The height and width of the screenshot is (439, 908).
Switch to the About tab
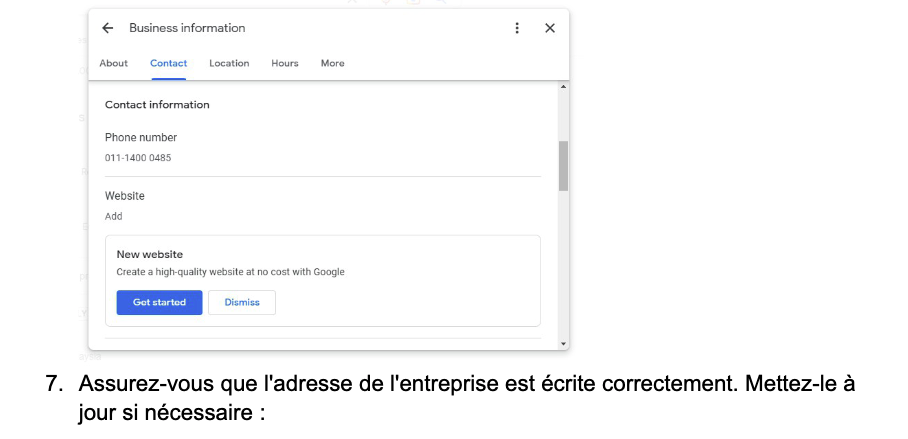[x=114, y=63]
